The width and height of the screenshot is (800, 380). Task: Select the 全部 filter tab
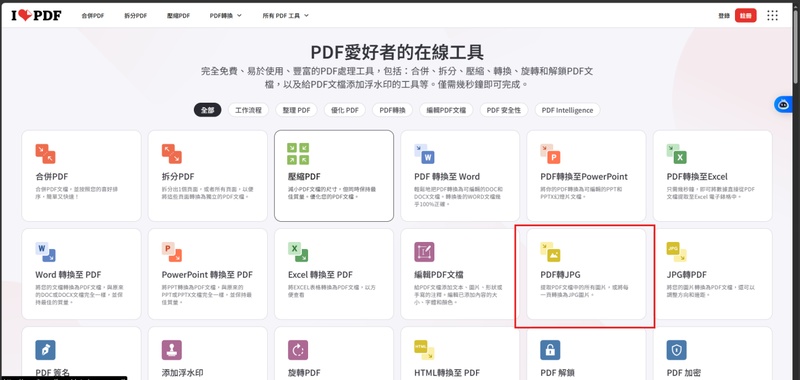point(207,110)
